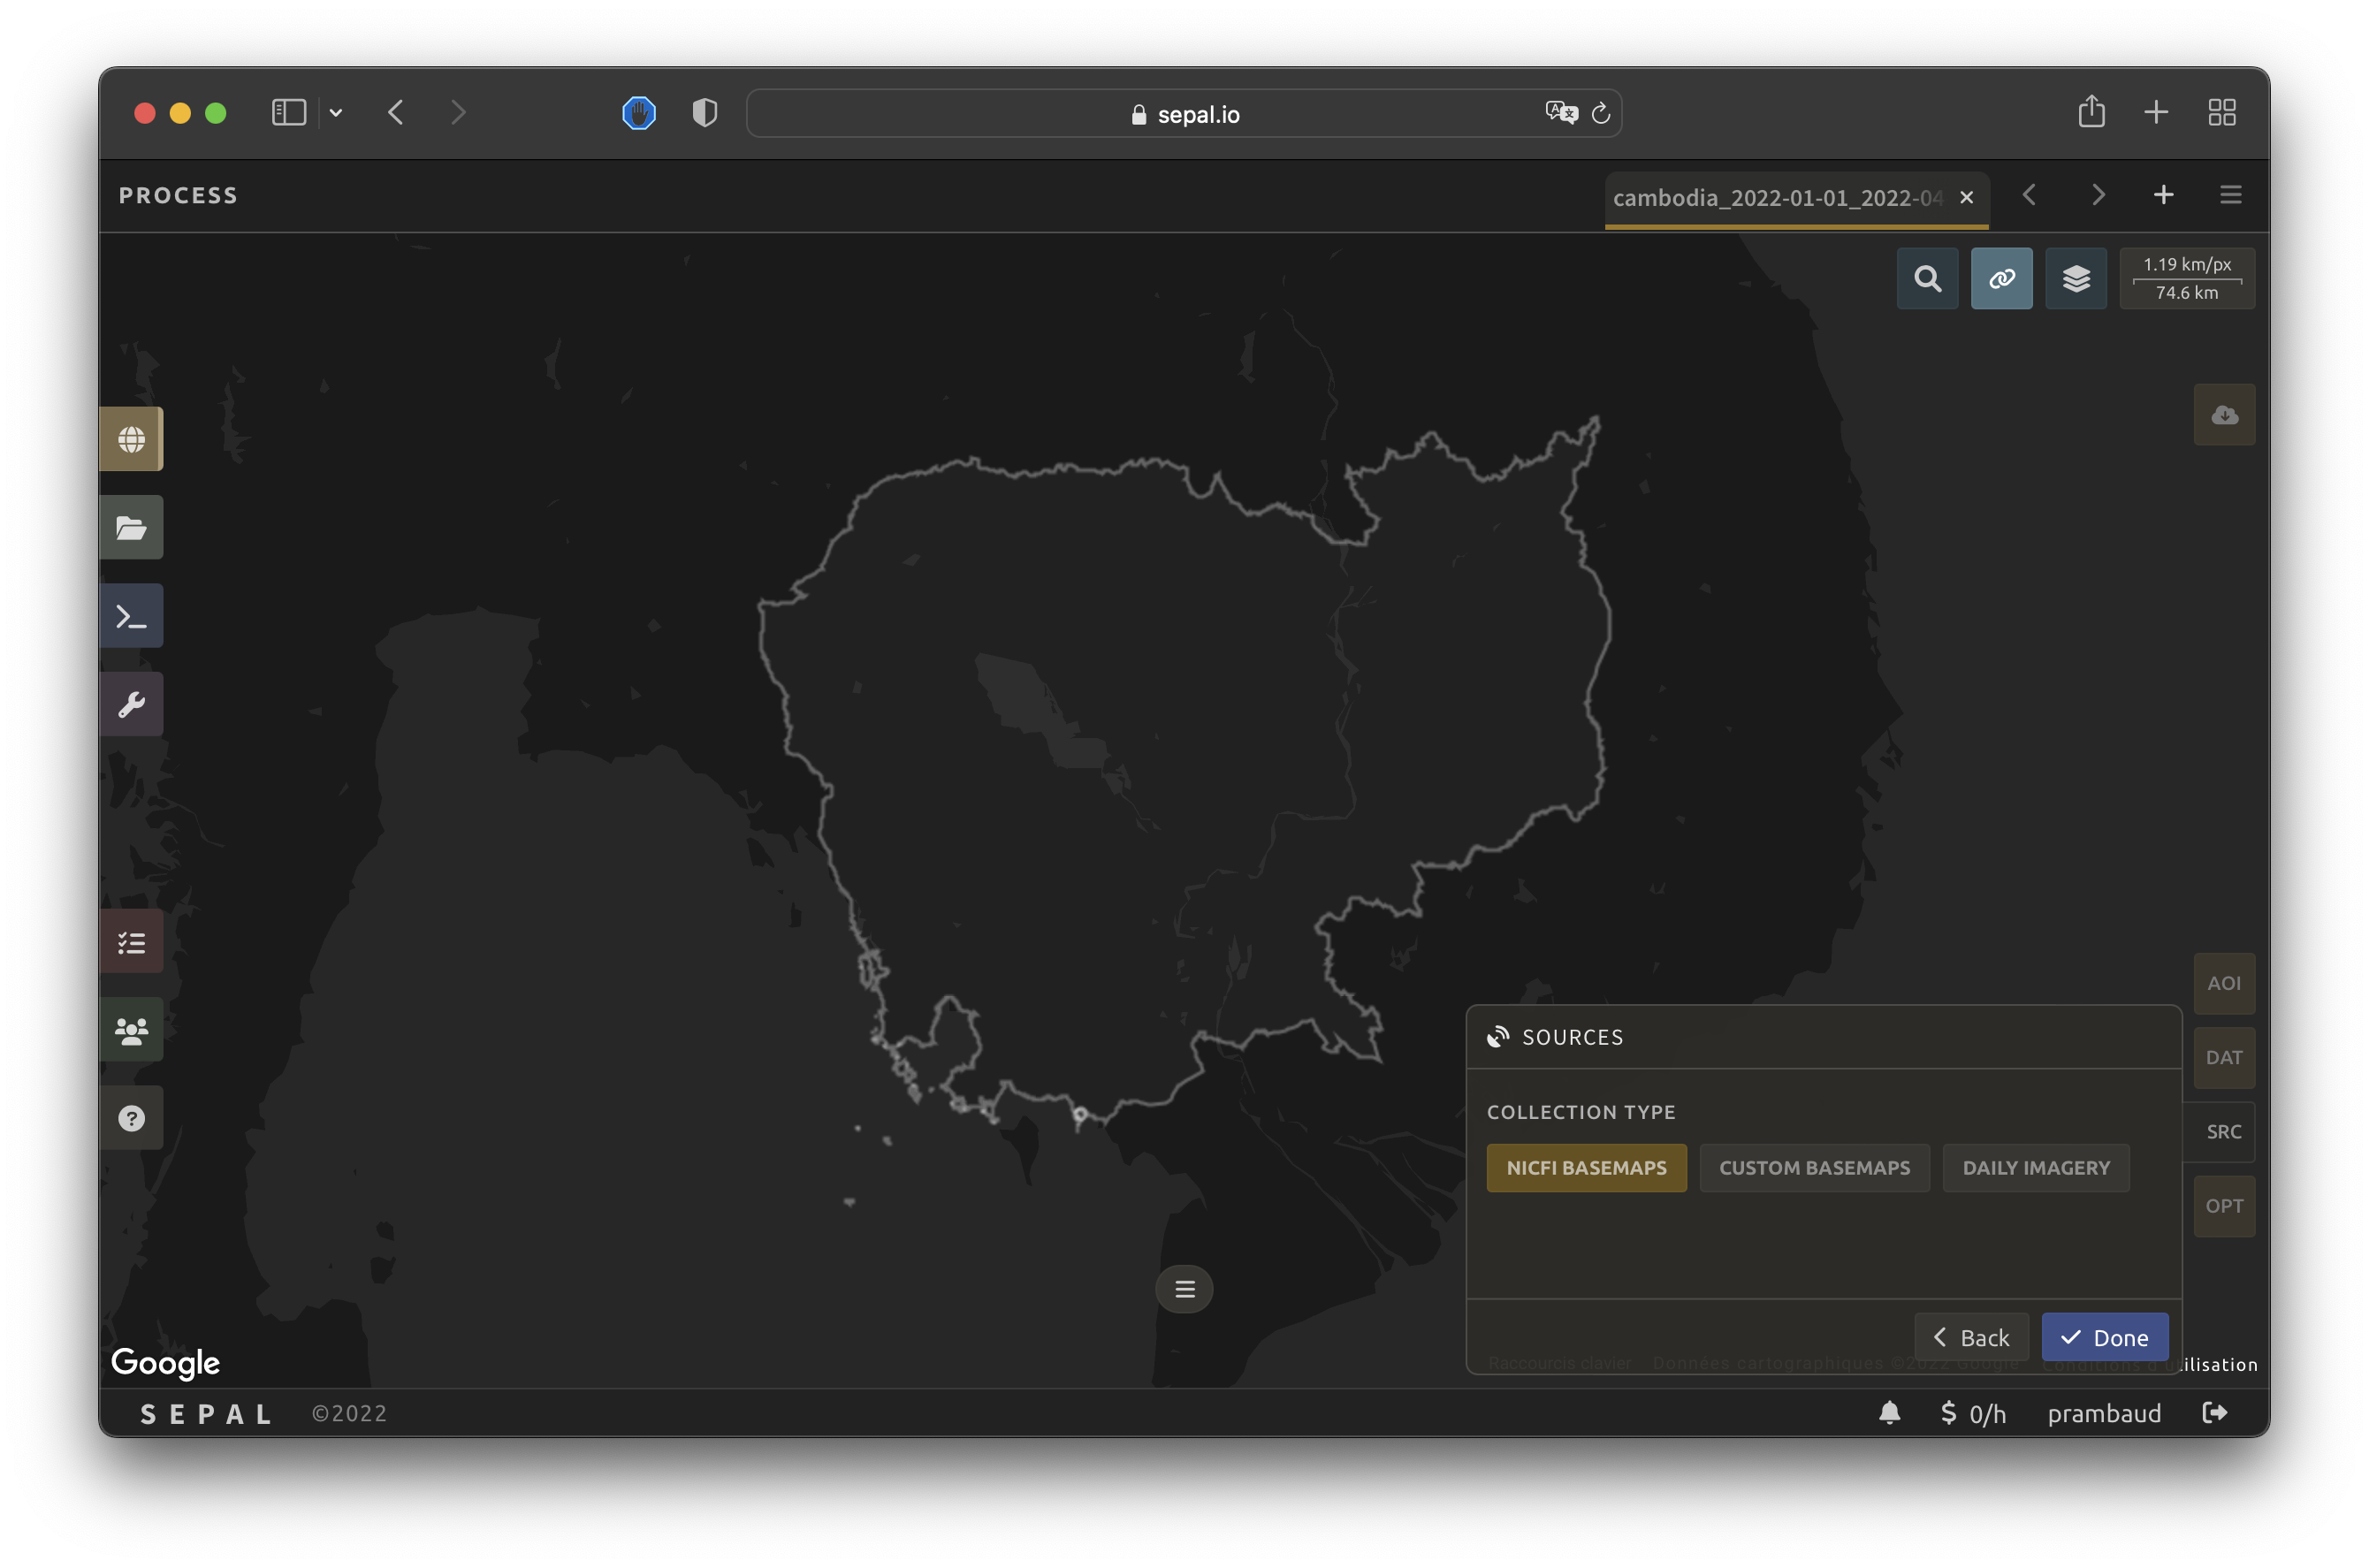Open the Terminal icon in sidebar
This screenshot has width=2369, height=1568.
coord(131,616)
